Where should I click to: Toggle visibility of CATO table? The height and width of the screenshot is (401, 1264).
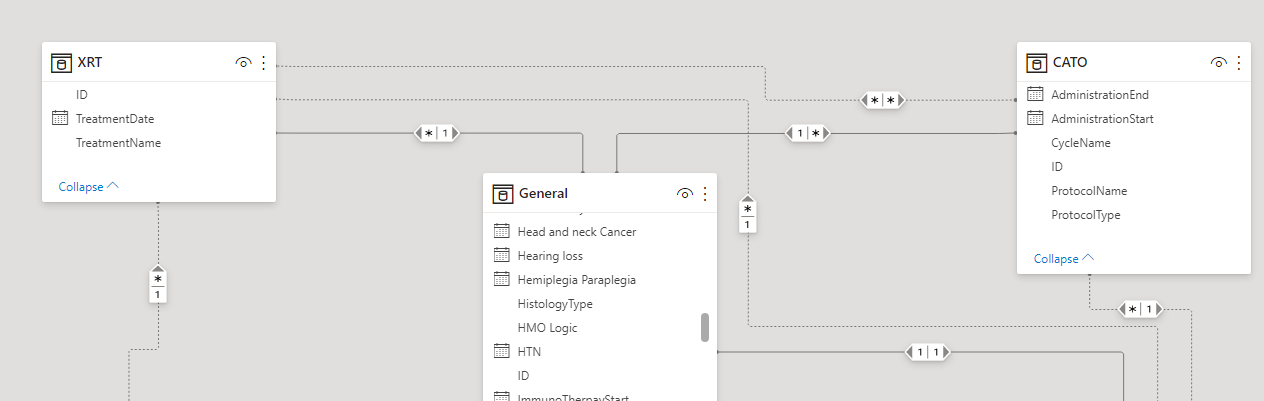tap(1218, 63)
